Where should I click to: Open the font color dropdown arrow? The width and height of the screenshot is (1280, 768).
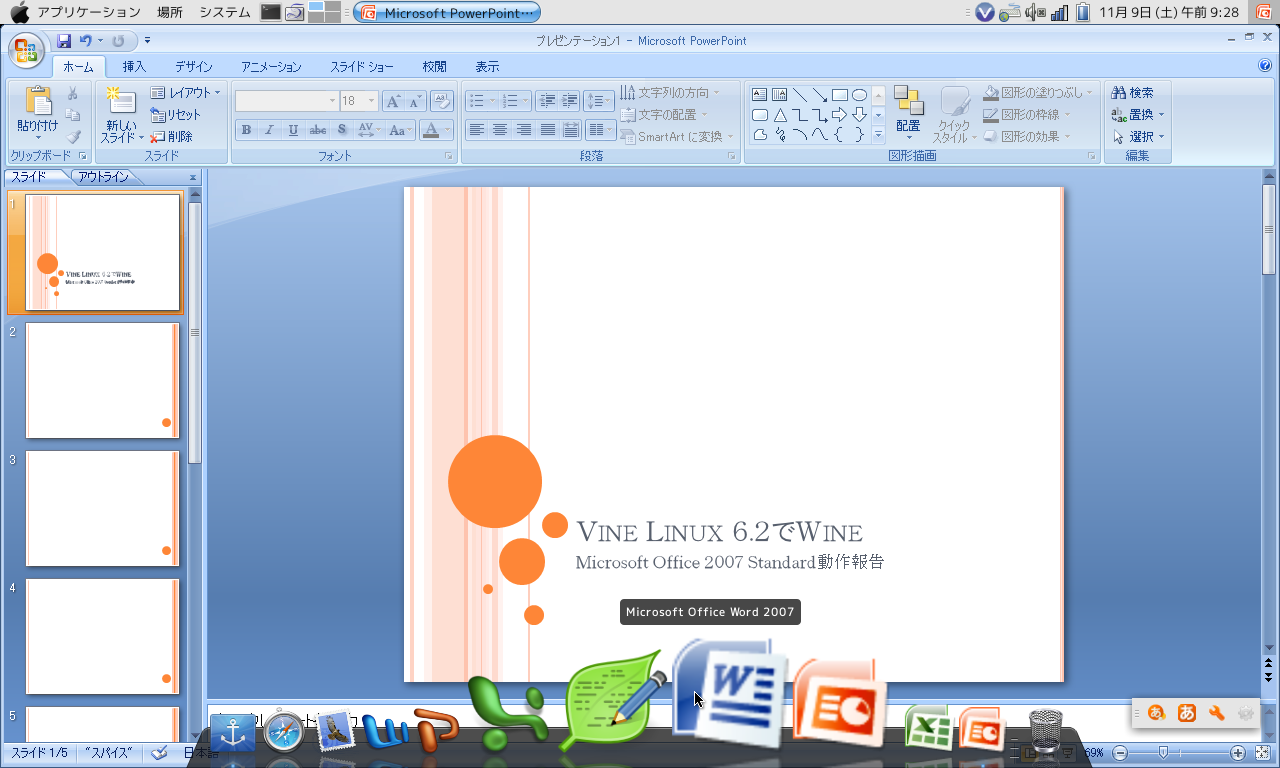(447, 130)
